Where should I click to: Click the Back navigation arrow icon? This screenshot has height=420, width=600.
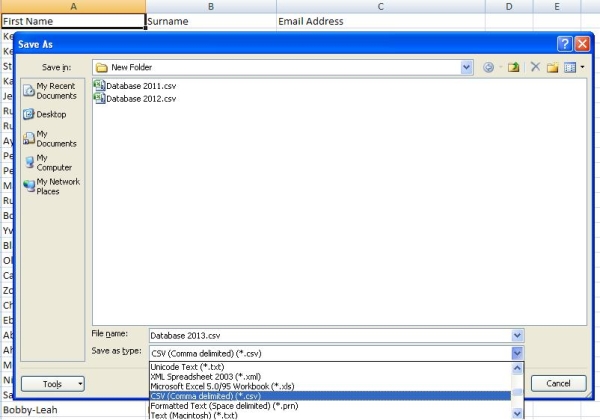coord(489,67)
